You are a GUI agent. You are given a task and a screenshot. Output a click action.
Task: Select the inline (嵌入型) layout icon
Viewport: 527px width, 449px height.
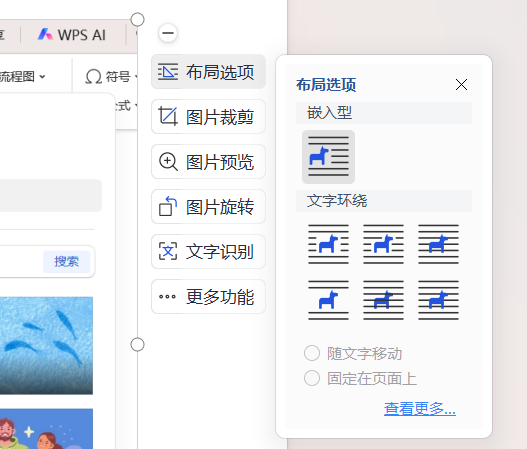click(328, 157)
